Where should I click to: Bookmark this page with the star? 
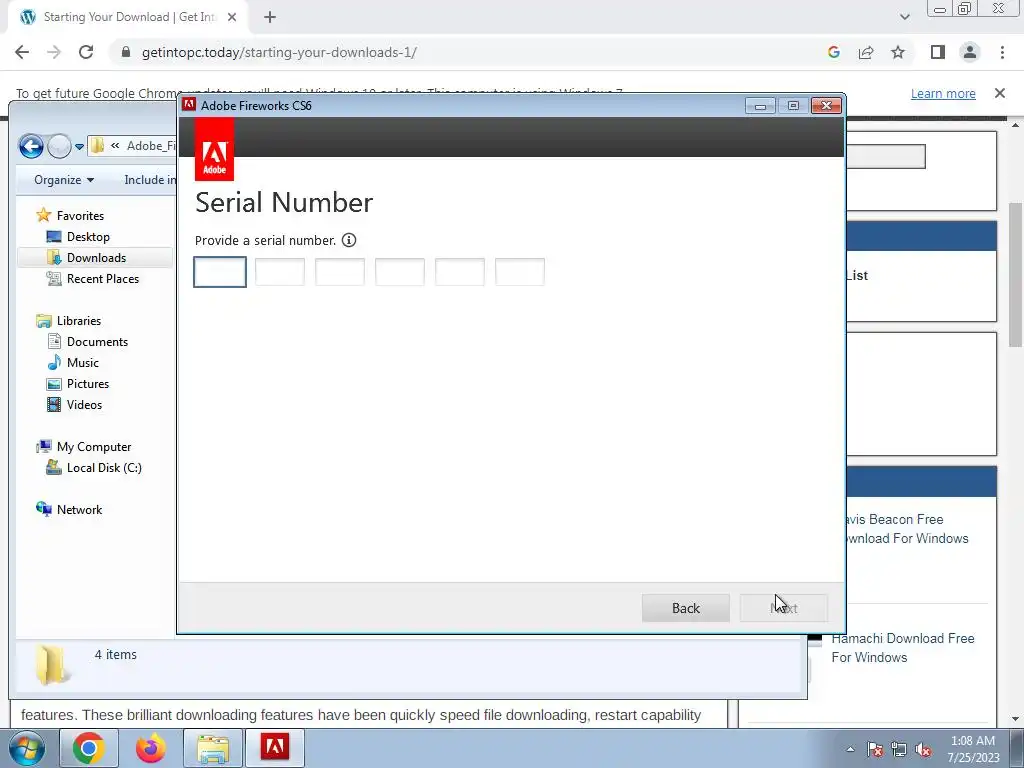tap(898, 52)
